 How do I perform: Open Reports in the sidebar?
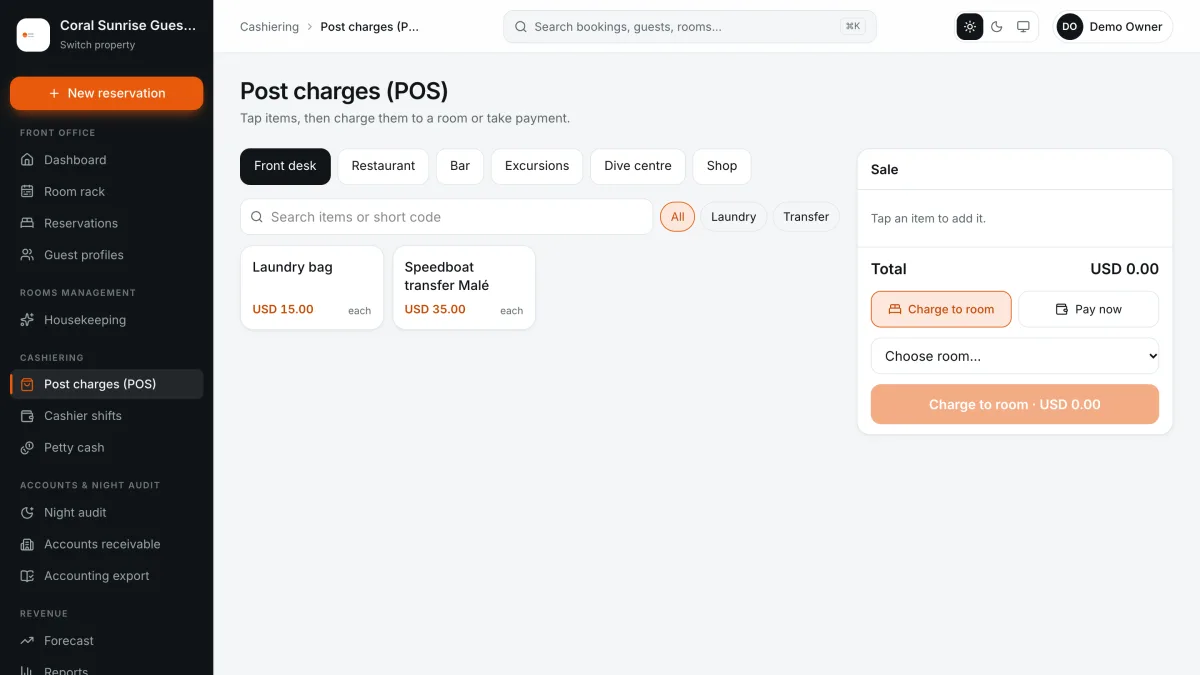click(x=107, y=670)
